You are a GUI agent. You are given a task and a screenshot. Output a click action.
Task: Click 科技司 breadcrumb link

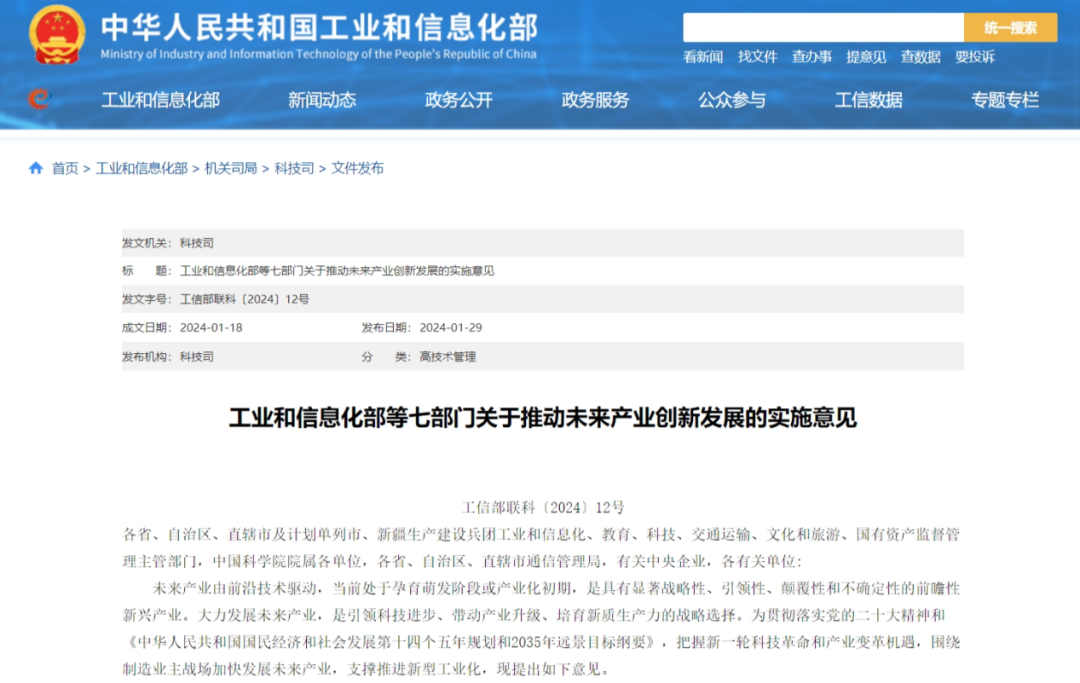point(294,169)
